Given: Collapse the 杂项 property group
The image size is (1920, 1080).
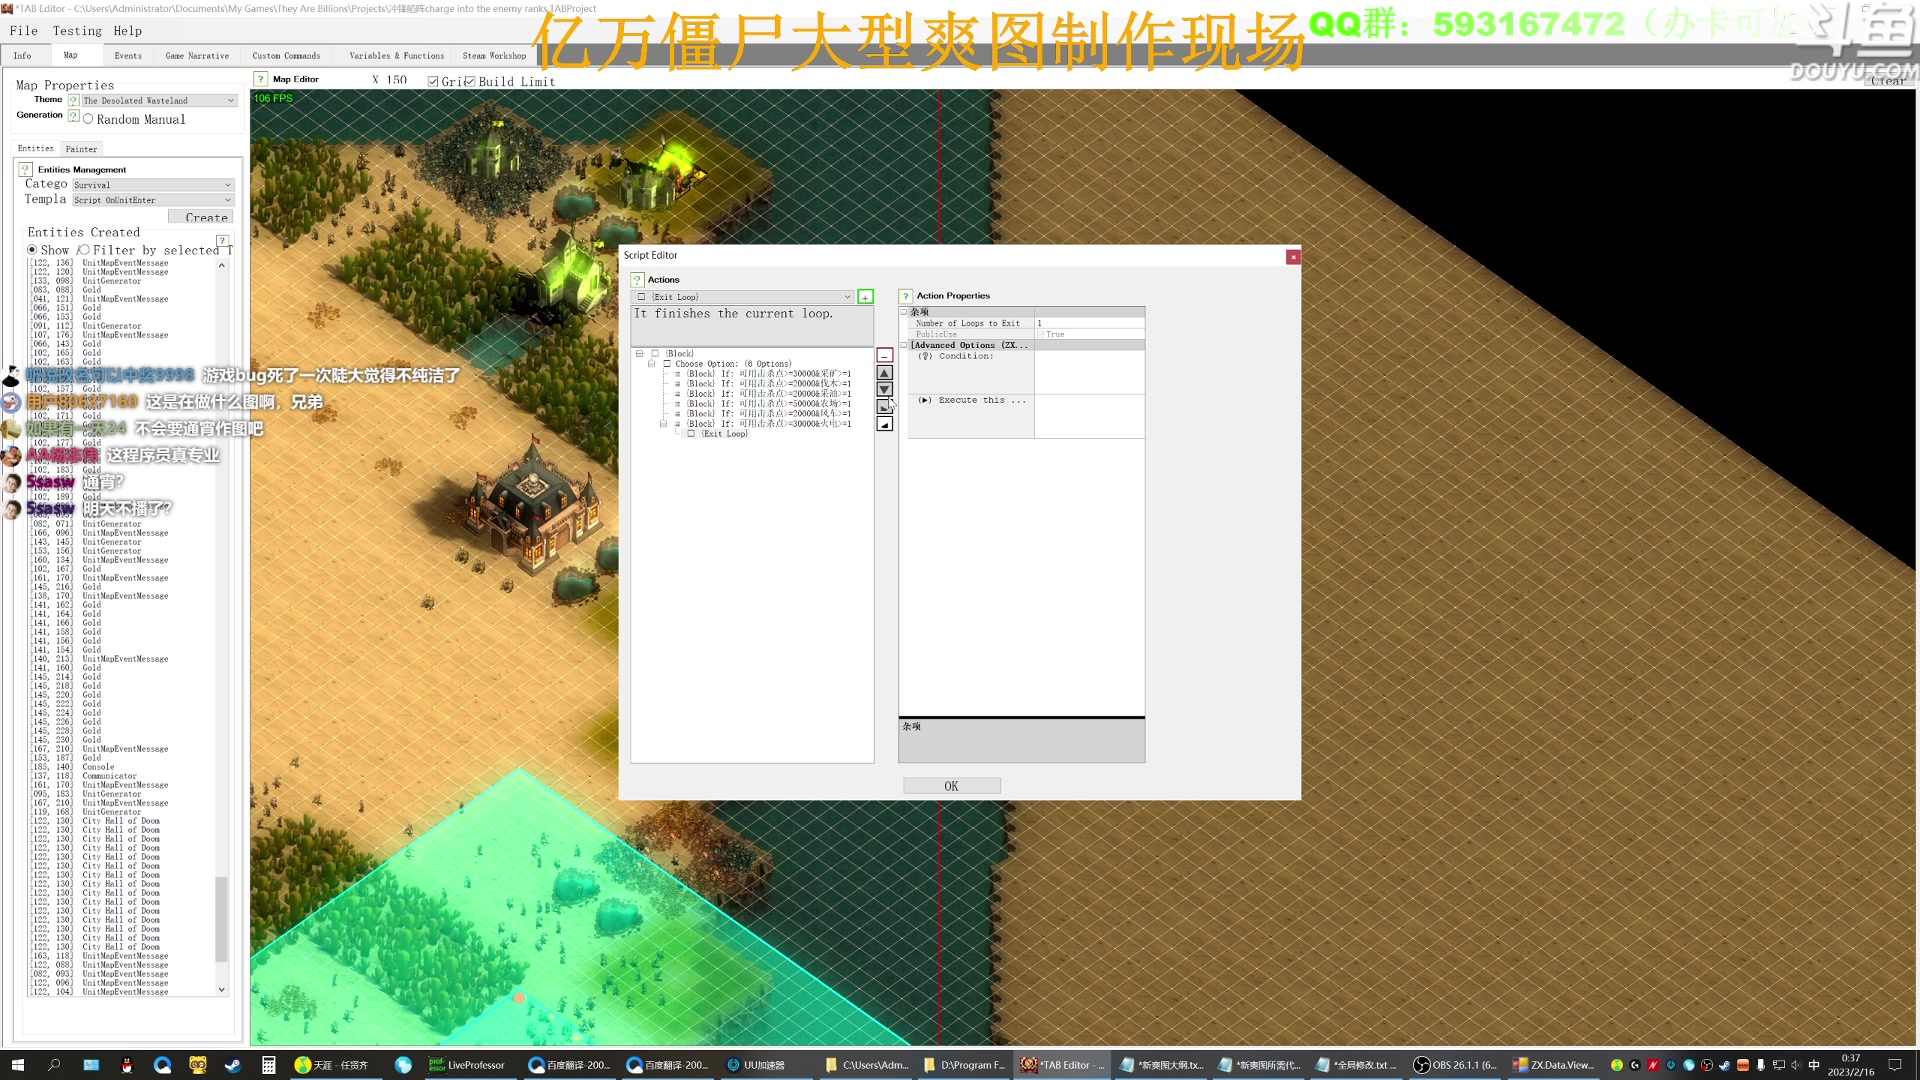Looking at the screenshot, I should click(x=903, y=312).
